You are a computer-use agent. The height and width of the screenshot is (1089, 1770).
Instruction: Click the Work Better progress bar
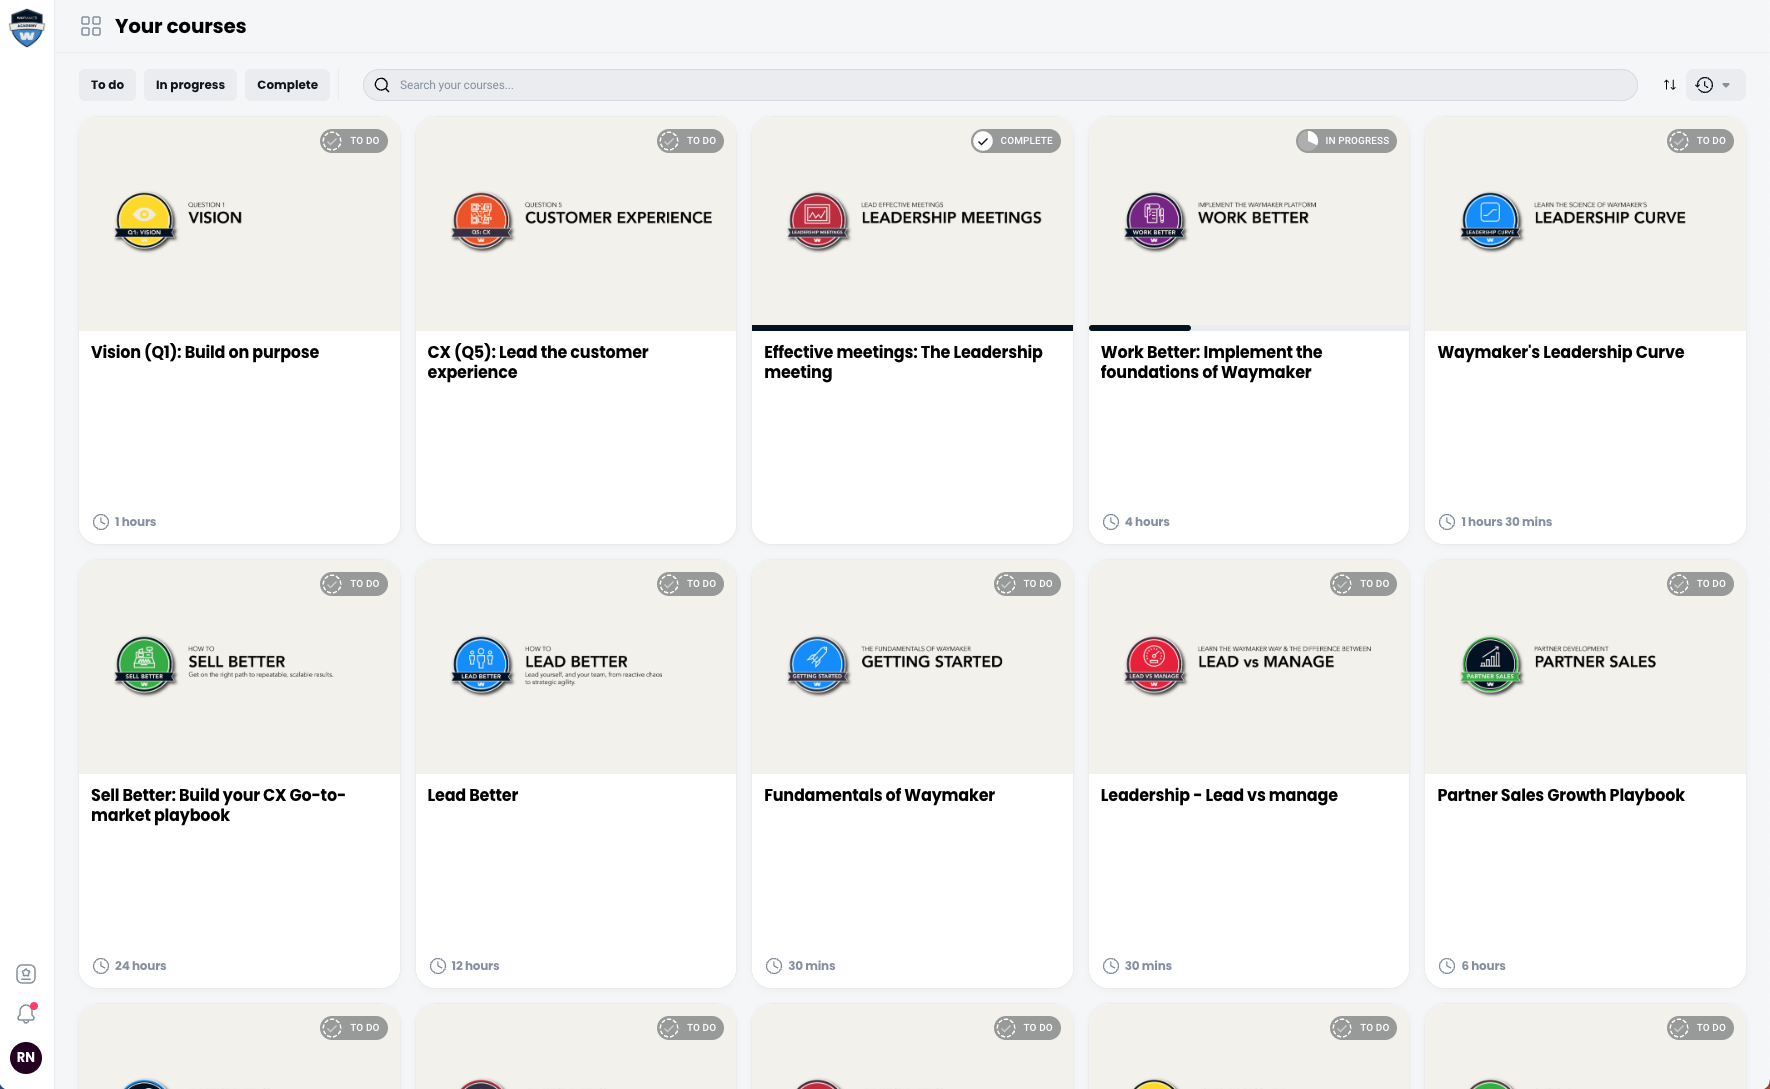coord(1249,328)
